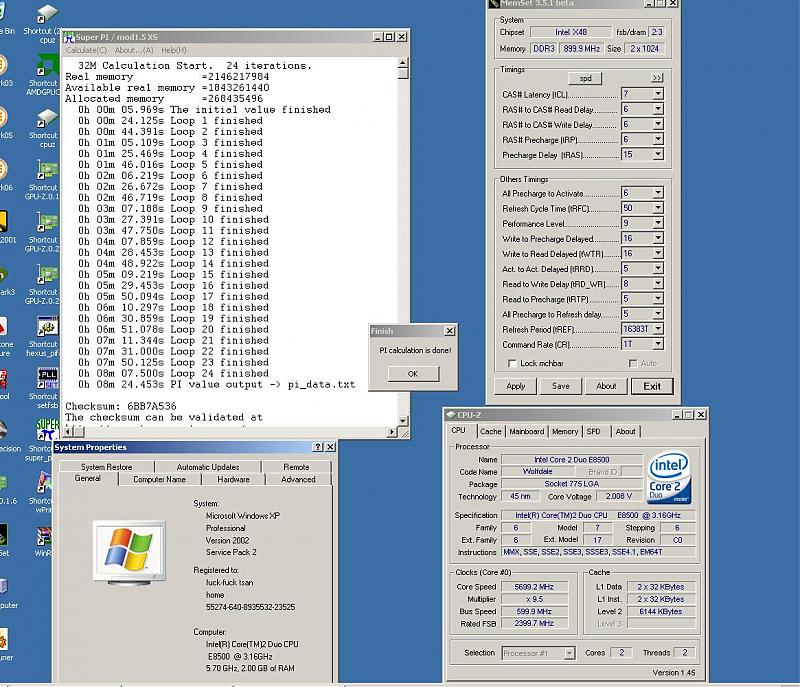Open the System Restore tab
The height and width of the screenshot is (687, 800).
click(106, 467)
